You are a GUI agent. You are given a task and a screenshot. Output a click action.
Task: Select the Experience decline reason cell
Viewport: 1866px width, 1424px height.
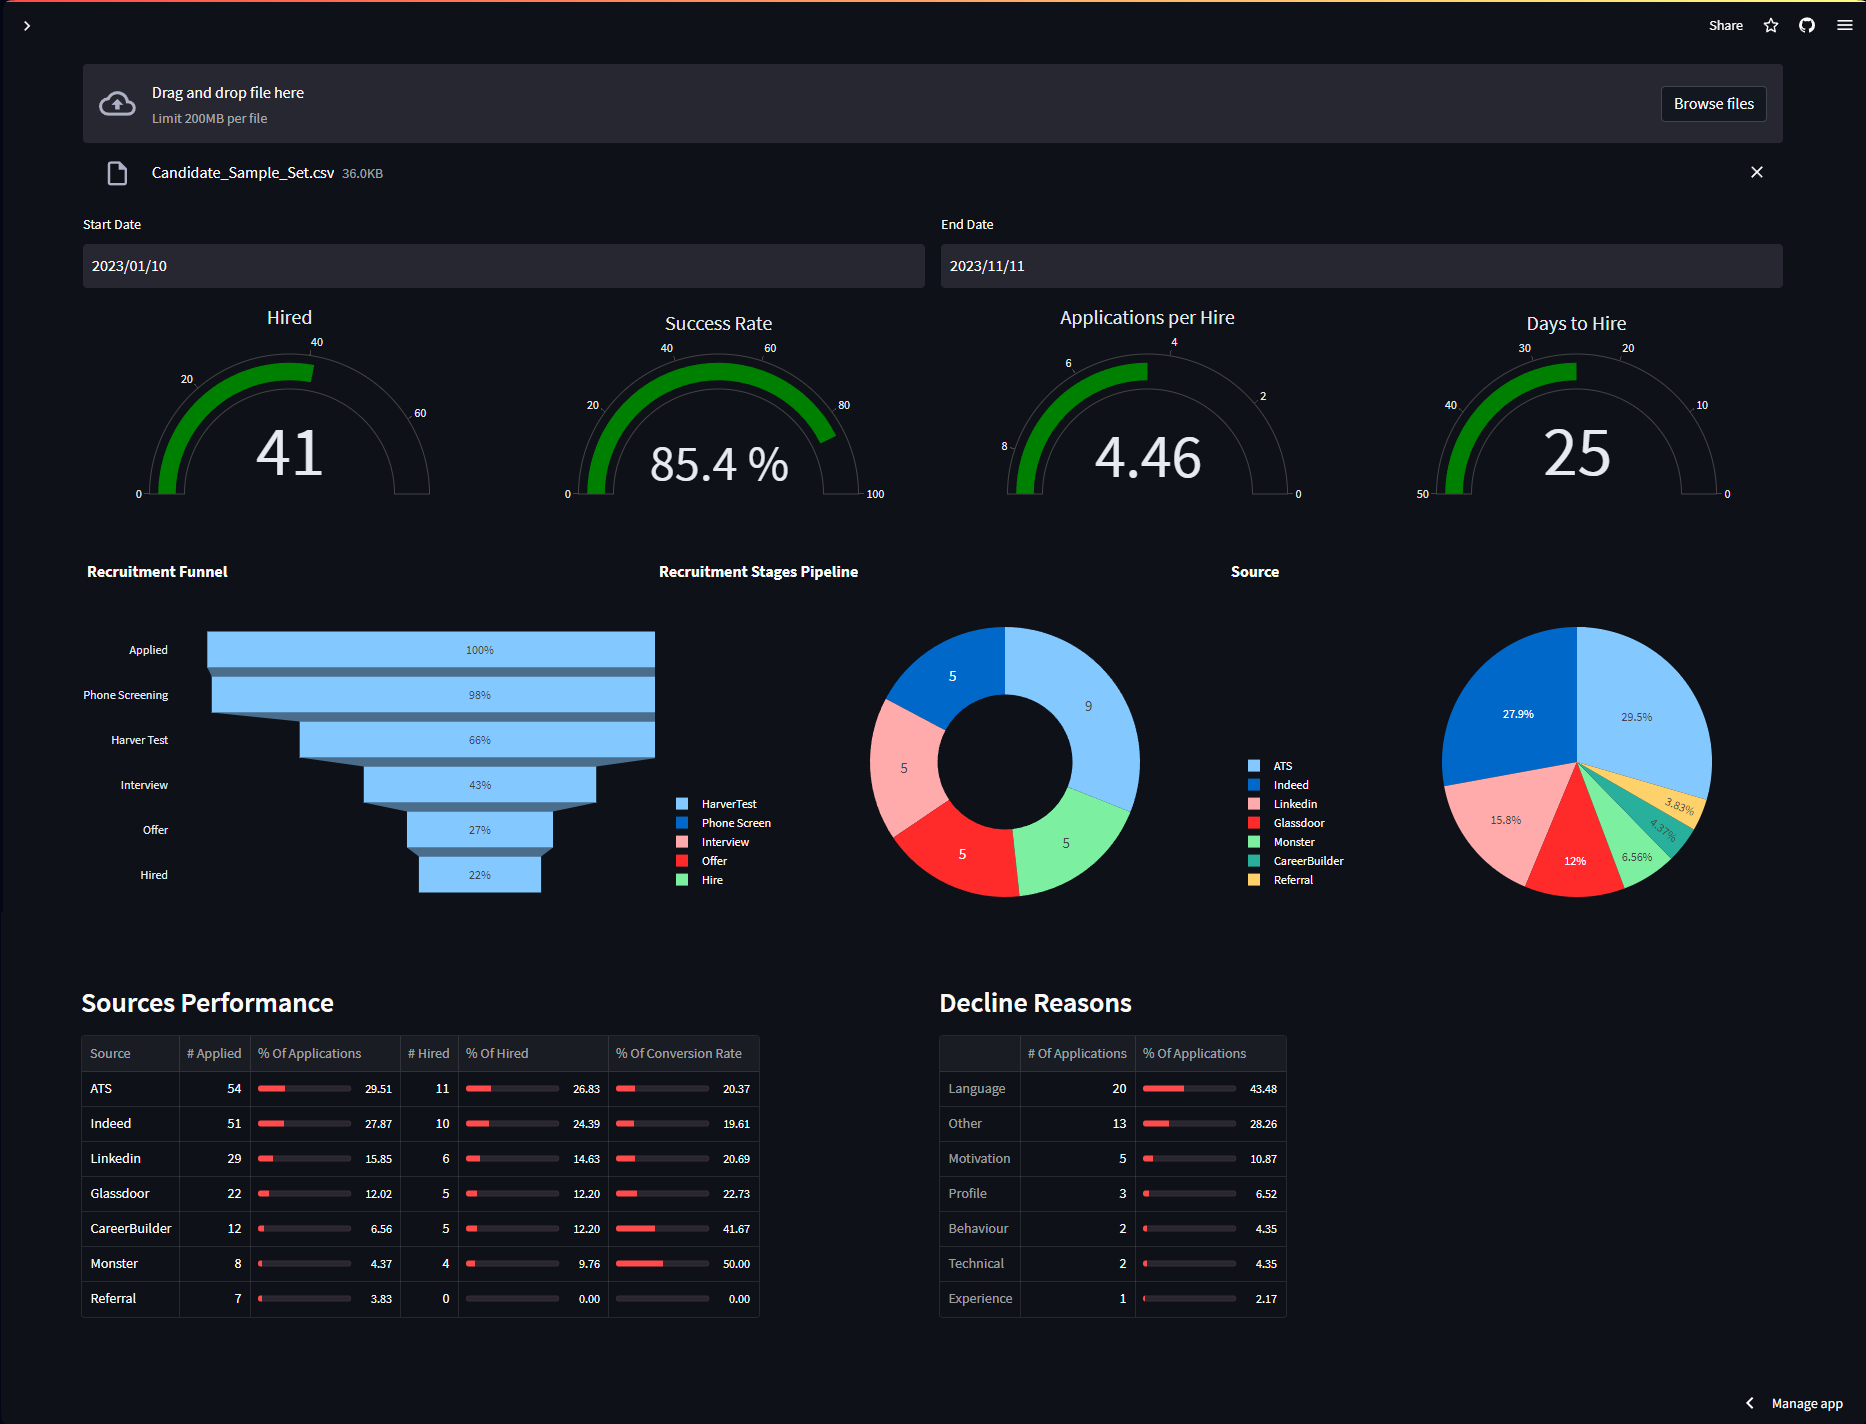980,1299
